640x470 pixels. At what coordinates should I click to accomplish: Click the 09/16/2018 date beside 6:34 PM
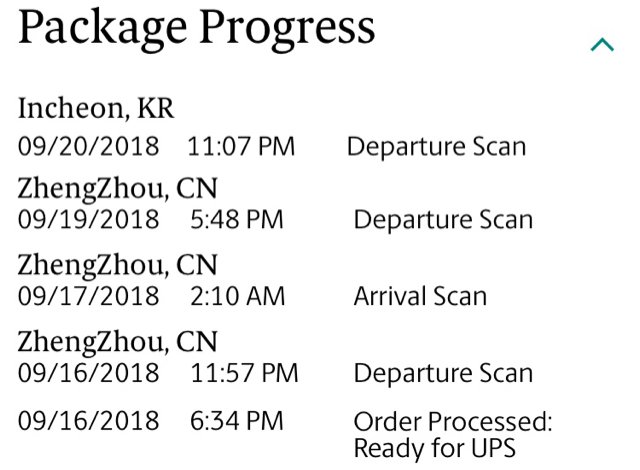88,421
